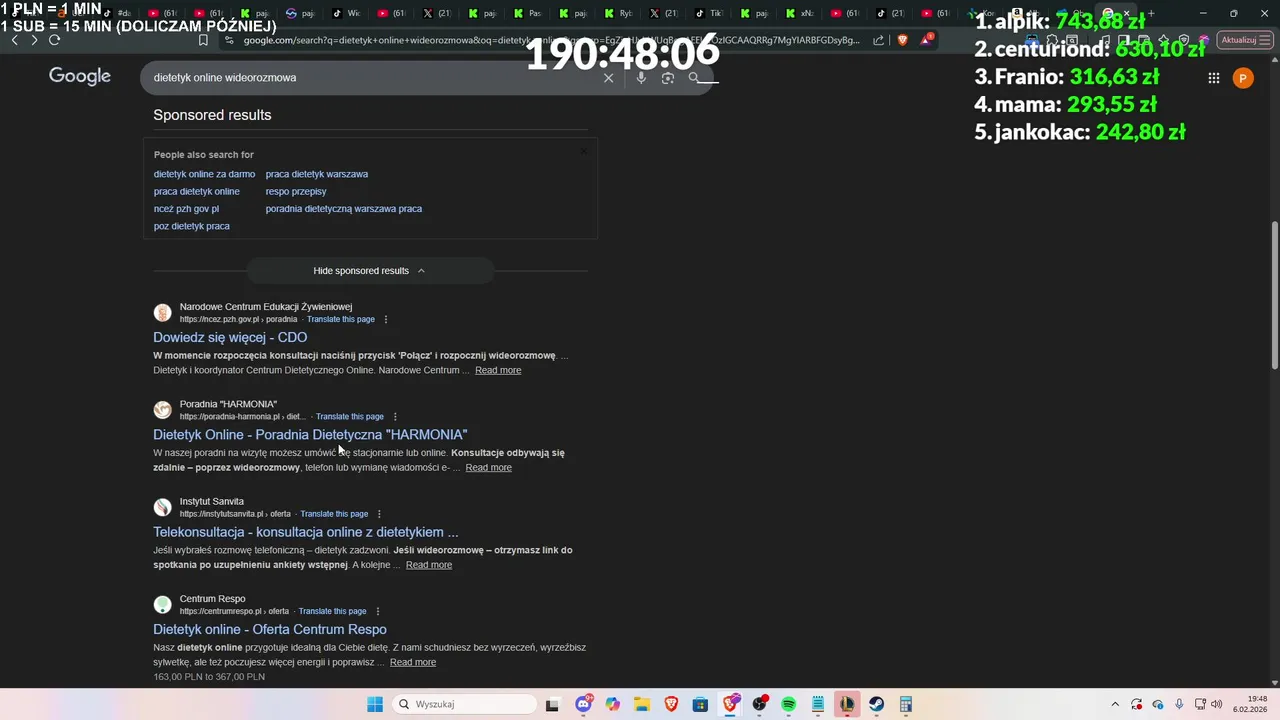Image resolution: width=1280 pixels, height=720 pixels.
Task: Read more of Poradnia HARMONIA snippet
Action: click(x=489, y=467)
